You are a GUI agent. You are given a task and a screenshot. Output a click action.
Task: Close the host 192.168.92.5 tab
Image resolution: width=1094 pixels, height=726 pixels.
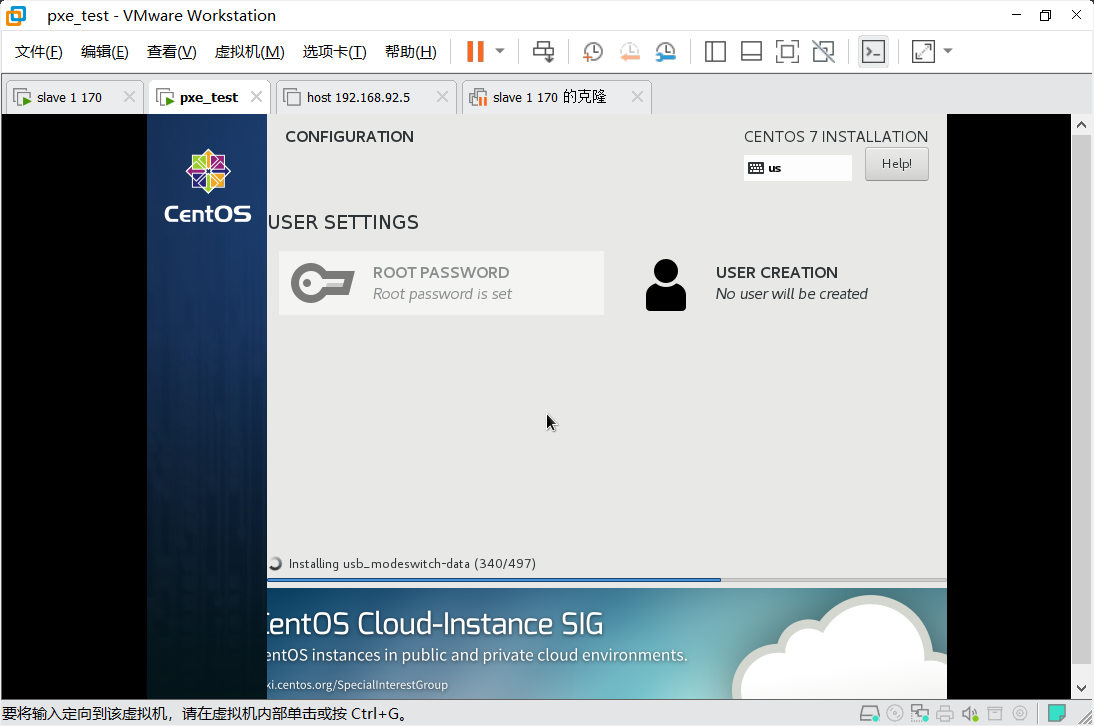click(x=442, y=97)
